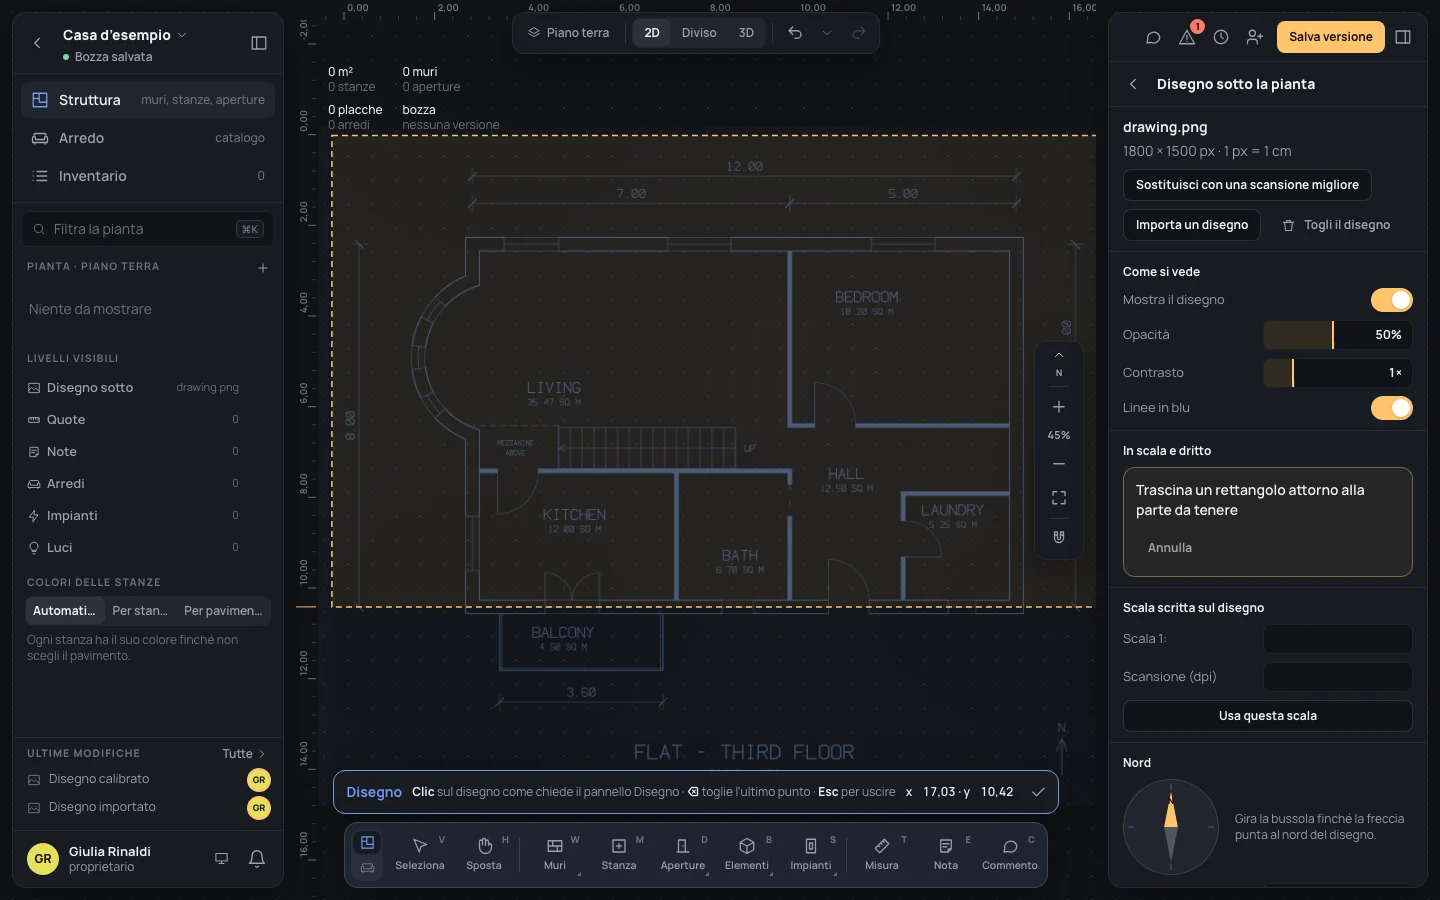Screen dimensions: 1440x900
Task: Choose the Commento tool
Action: pyautogui.click(x=1010, y=854)
